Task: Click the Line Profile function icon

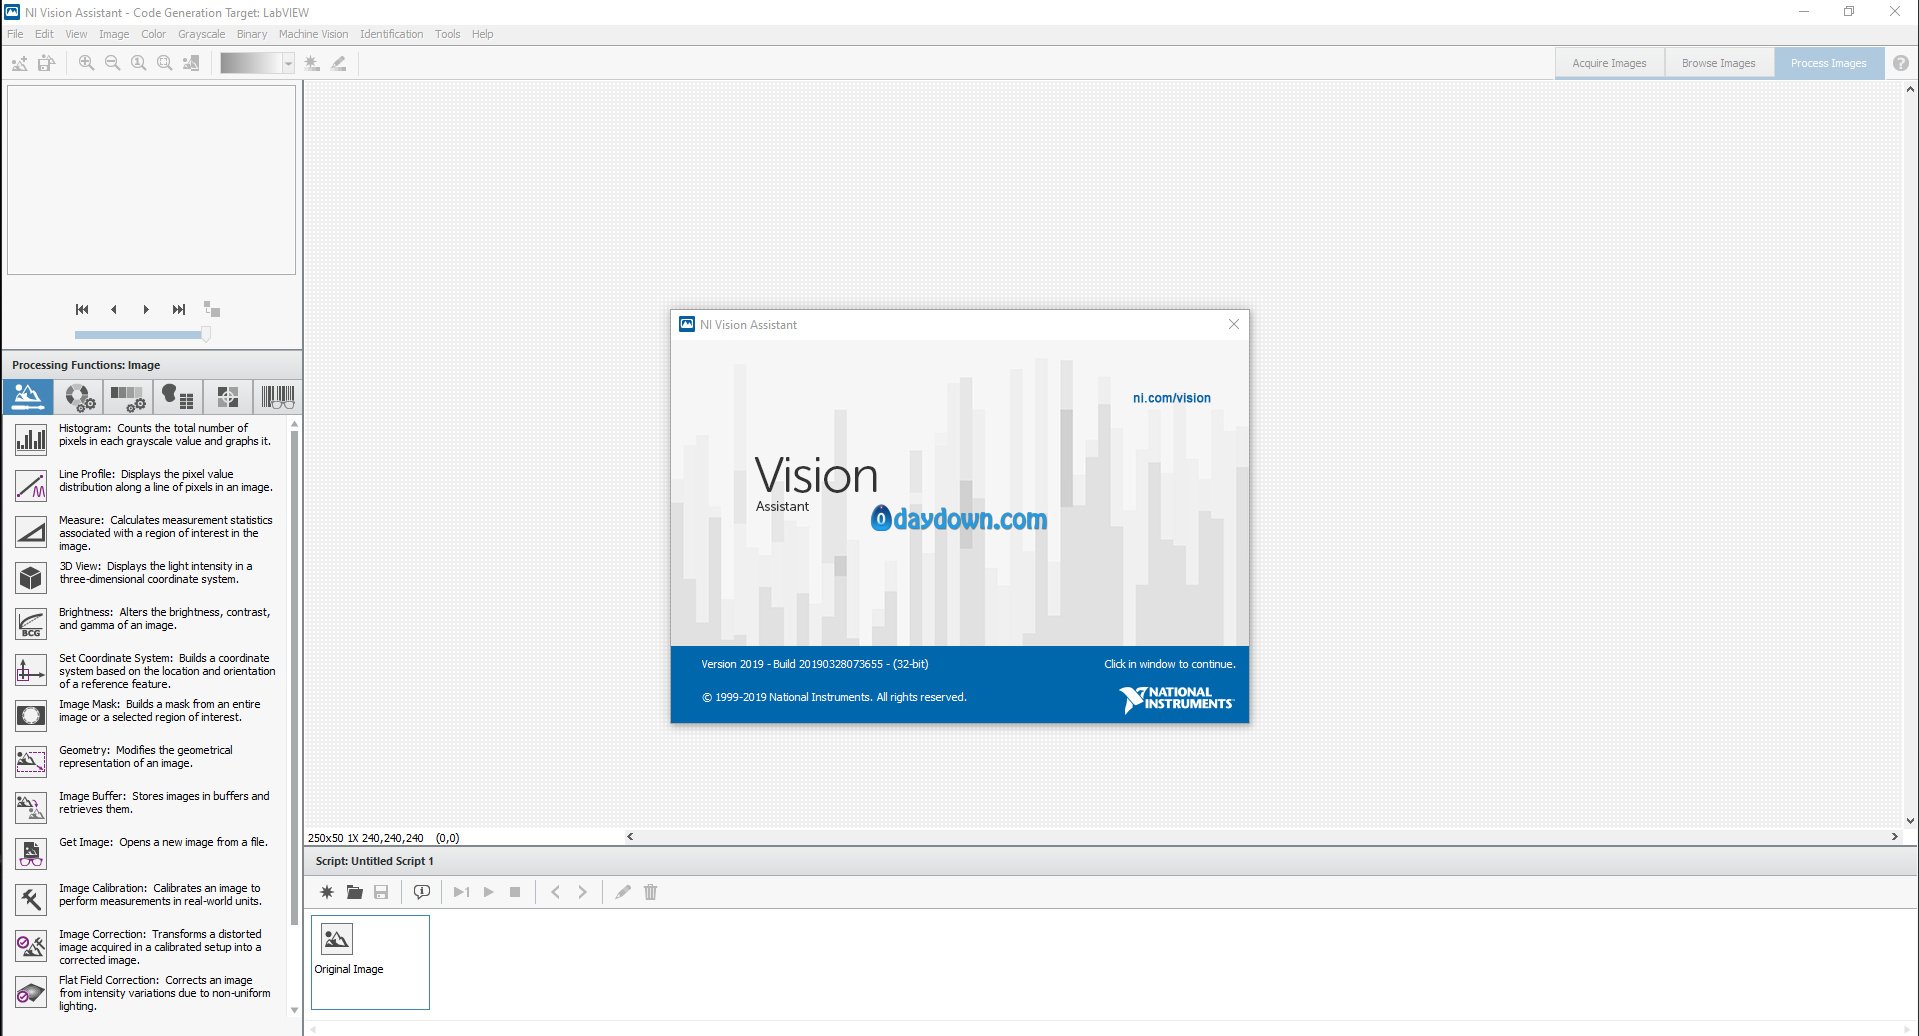Action: click(31, 485)
